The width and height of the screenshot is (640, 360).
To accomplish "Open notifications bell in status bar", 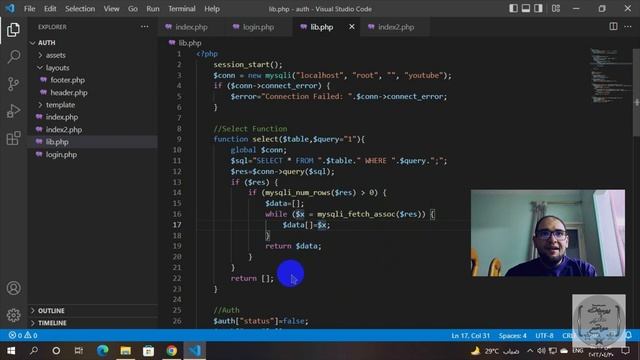I will [x=629, y=336].
